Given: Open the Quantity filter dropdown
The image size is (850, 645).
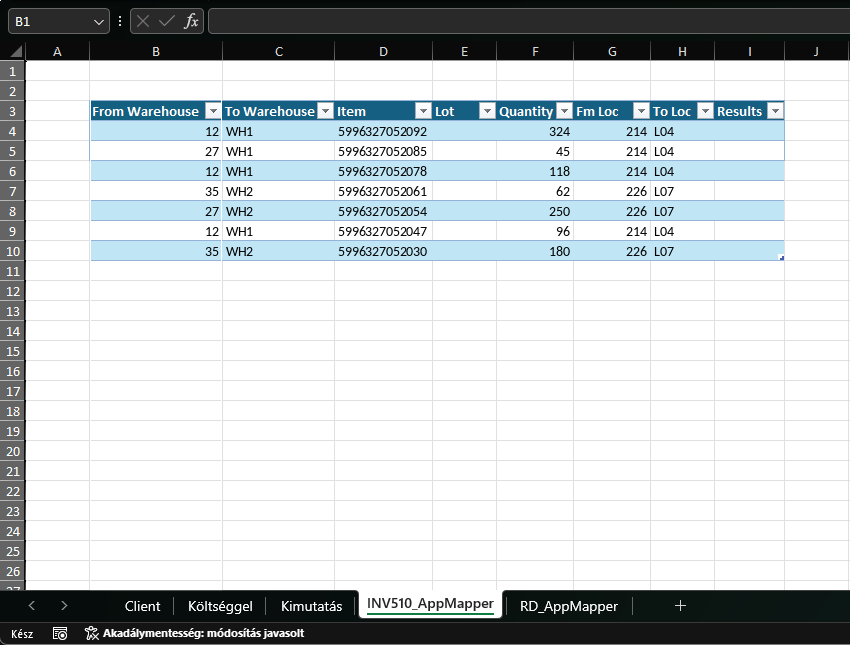Looking at the screenshot, I should (x=564, y=111).
